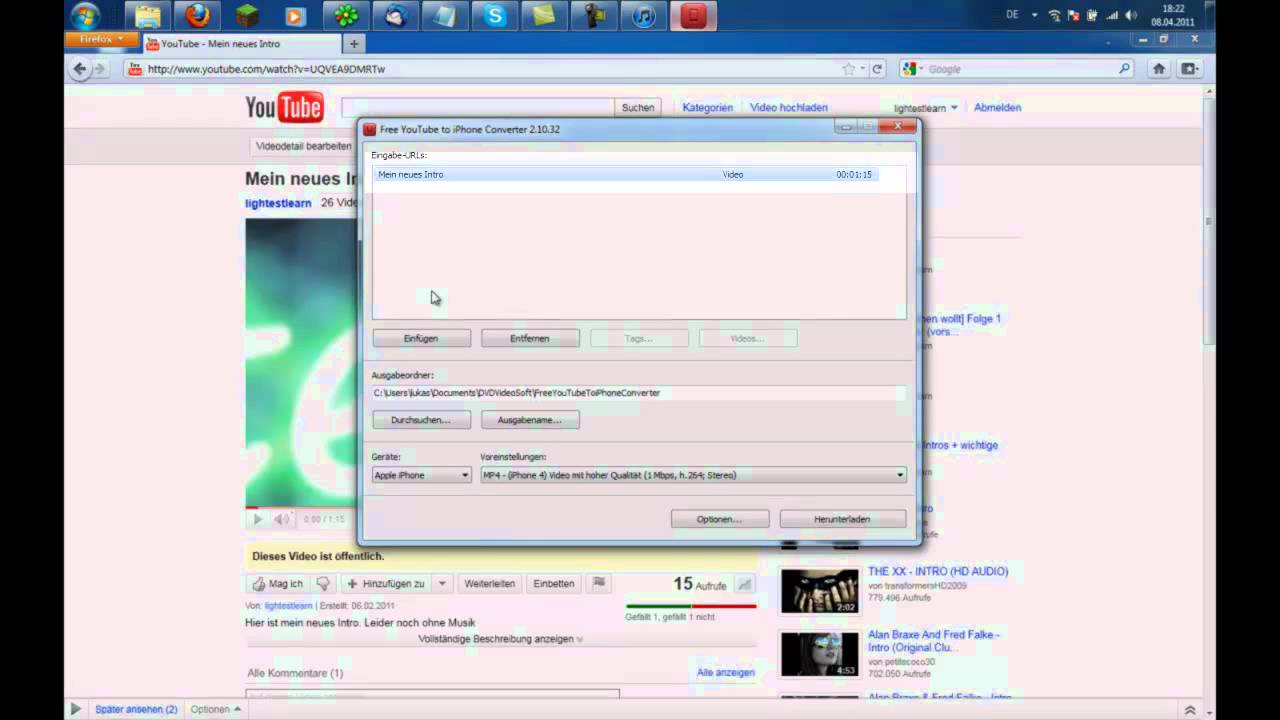
Task: Click the volume icon in system tray
Action: (x=1131, y=15)
